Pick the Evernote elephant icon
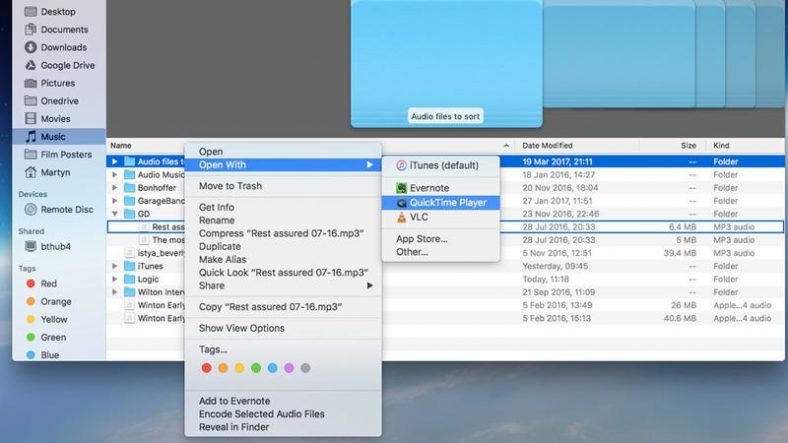 pos(401,188)
